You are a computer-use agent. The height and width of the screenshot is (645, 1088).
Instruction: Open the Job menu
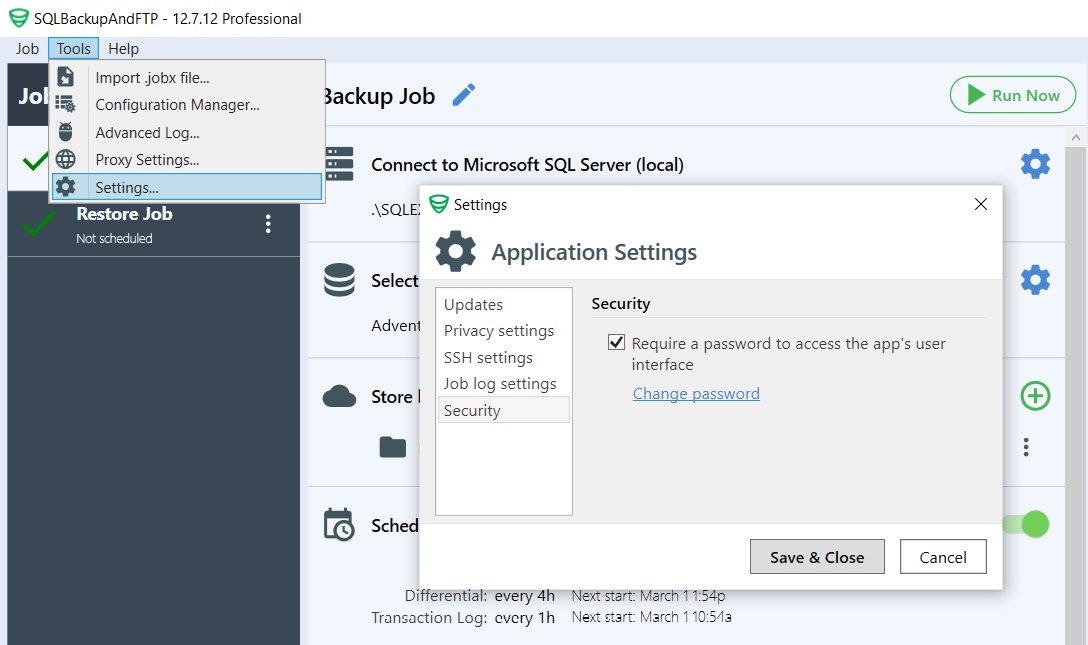(x=27, y=49)
